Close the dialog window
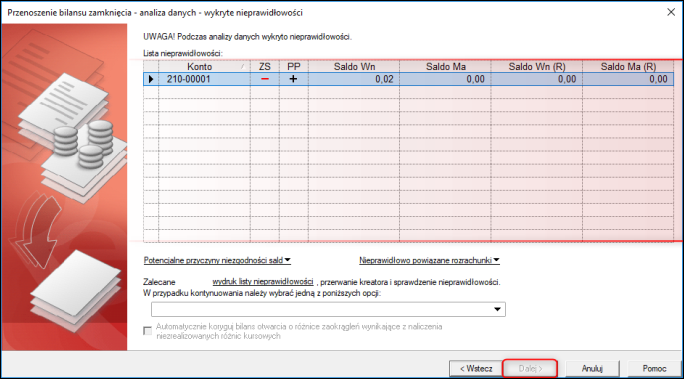 (671, 12)
